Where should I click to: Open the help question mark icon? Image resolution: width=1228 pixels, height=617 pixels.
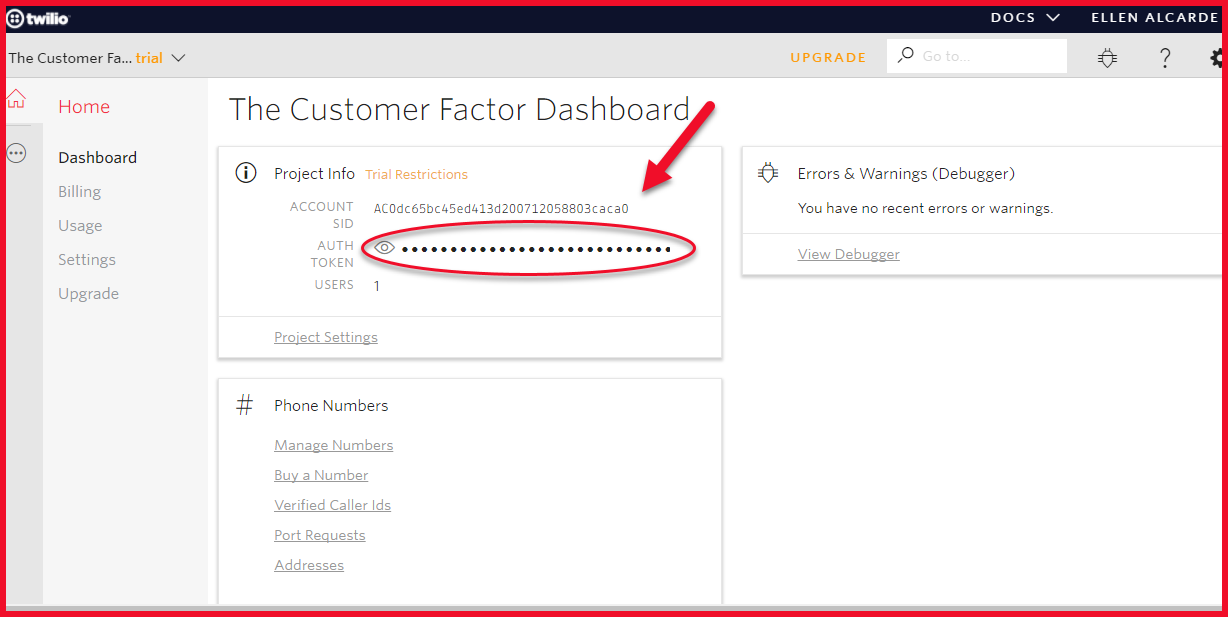point(1165,57)
